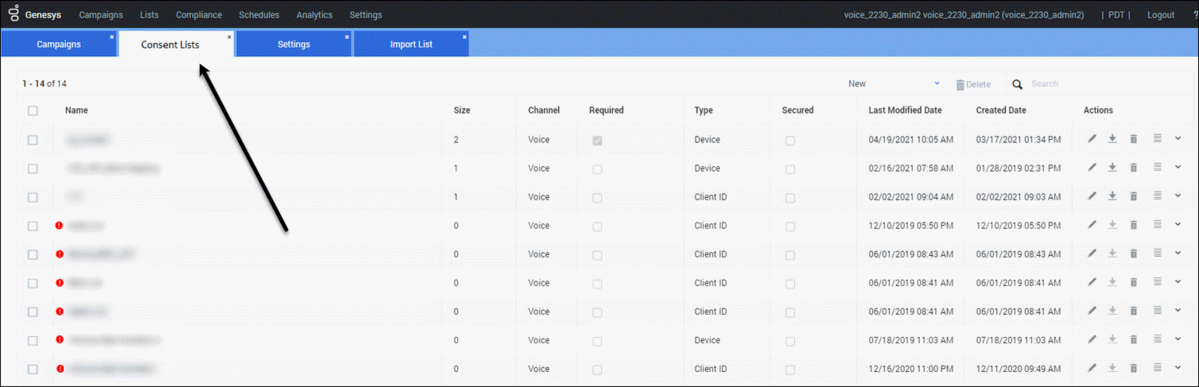The image size is (1199, 387).
Task: Open the Campaigns top menu
Action: [x=100, y=15]
